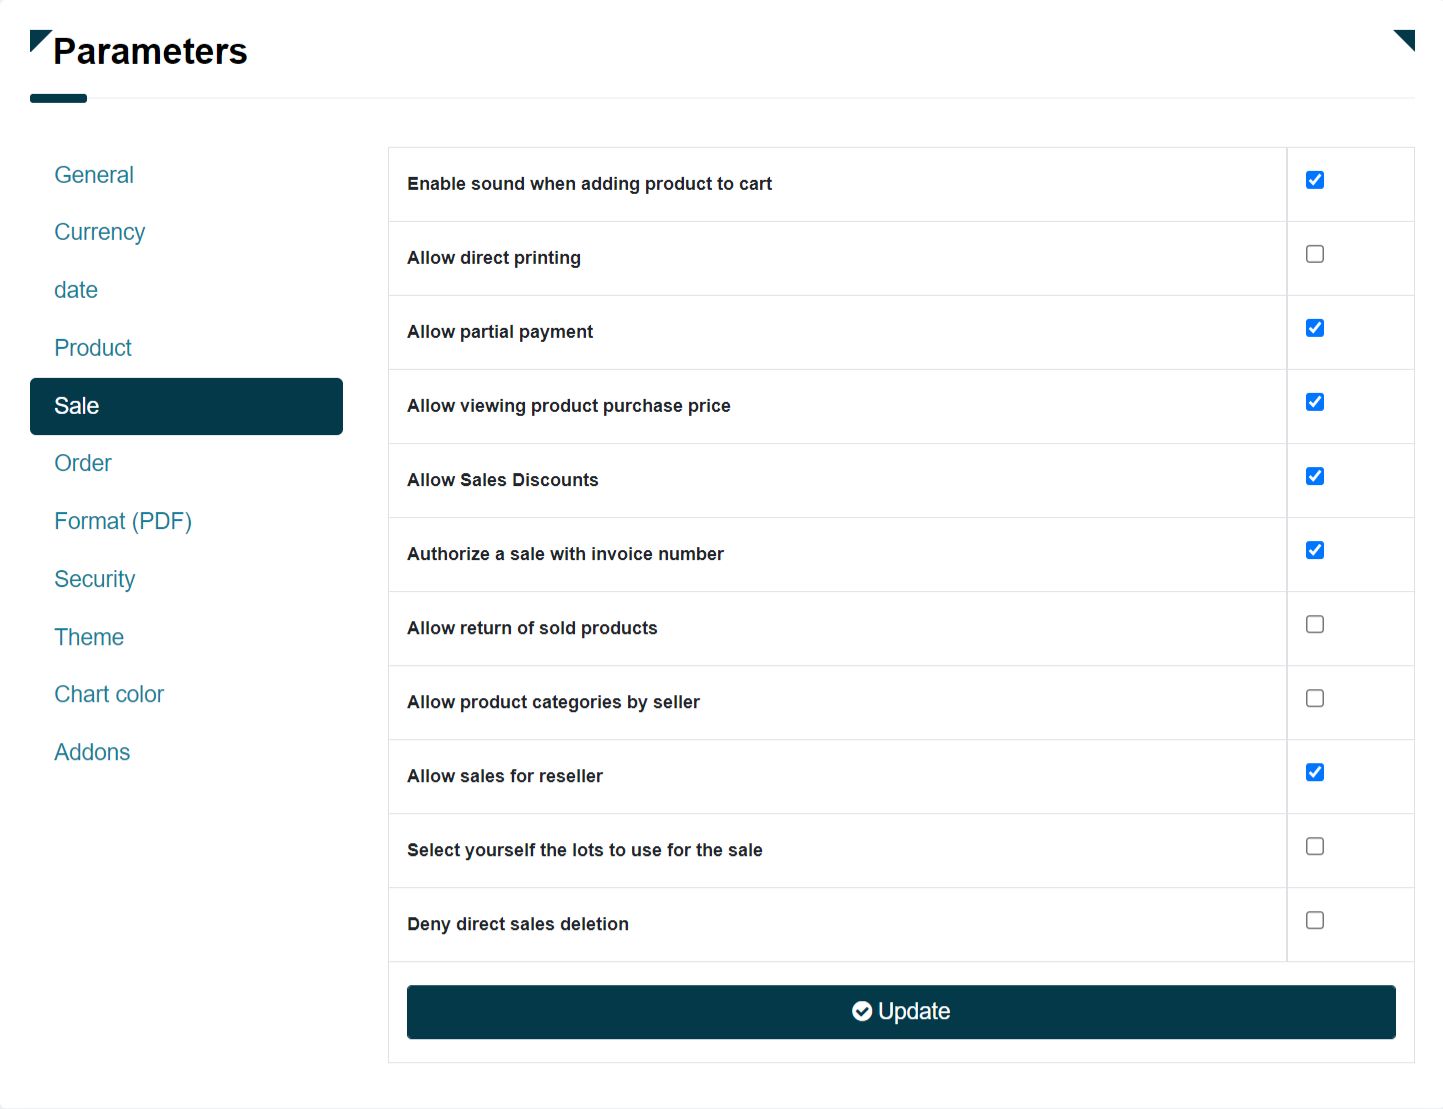Check Select yourself the lots option
Screen dimensions: 1443x1109
click(1315, 846)
